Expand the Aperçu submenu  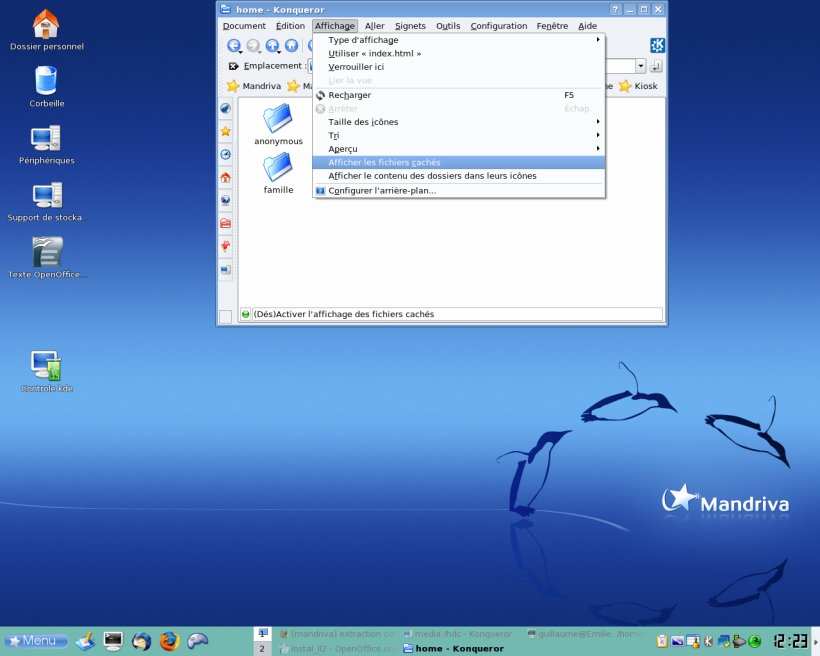coord(459,149)
